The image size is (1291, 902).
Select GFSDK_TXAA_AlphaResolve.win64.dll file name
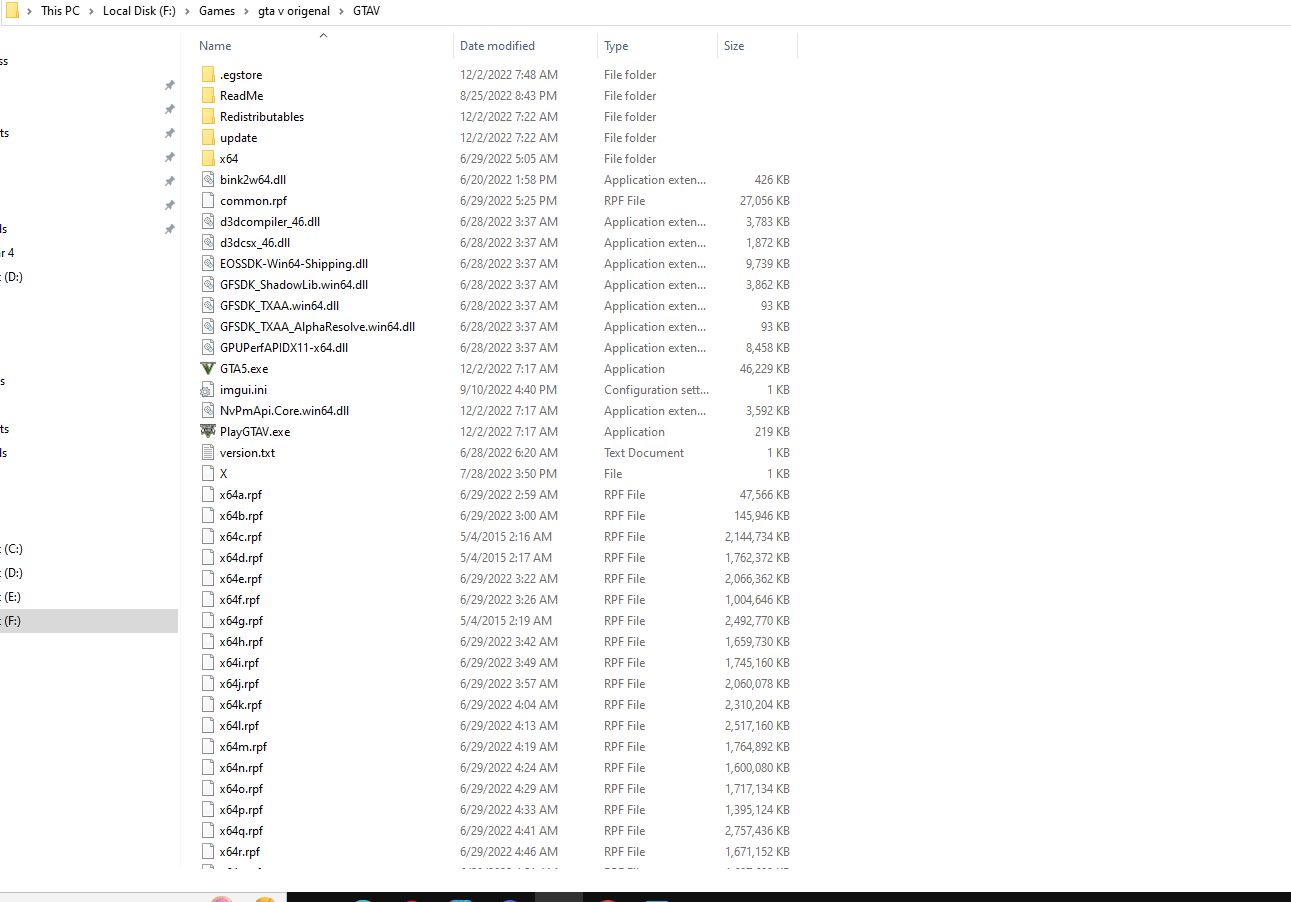click(x=317, y=326)
